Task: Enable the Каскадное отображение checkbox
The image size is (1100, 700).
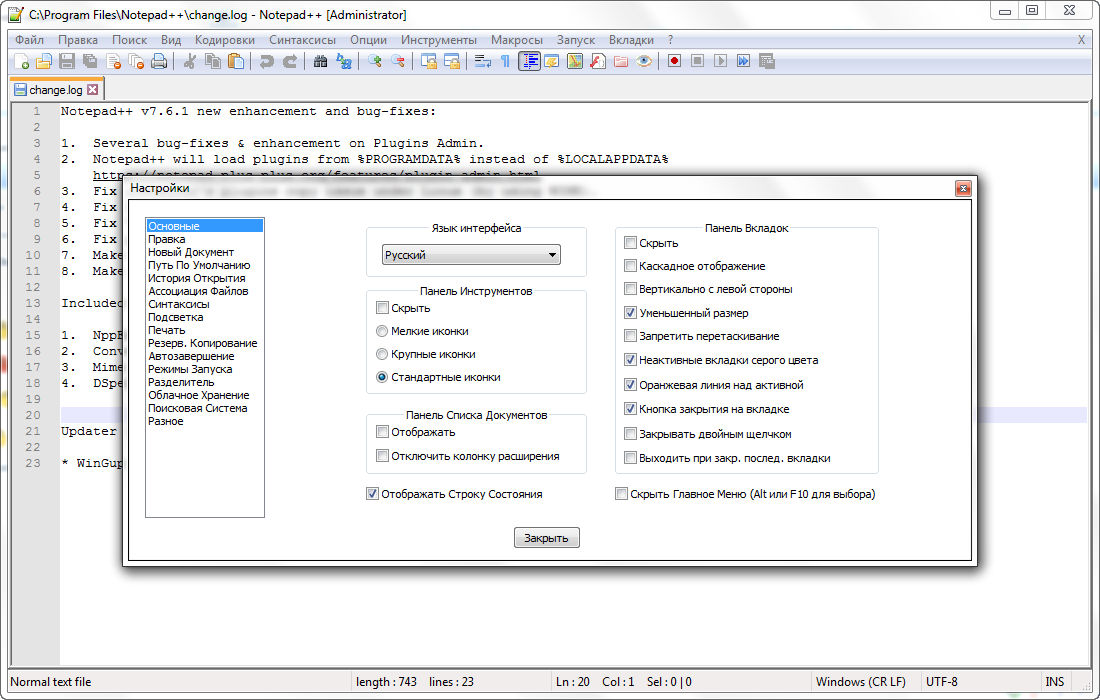Action: coord(630,266)
